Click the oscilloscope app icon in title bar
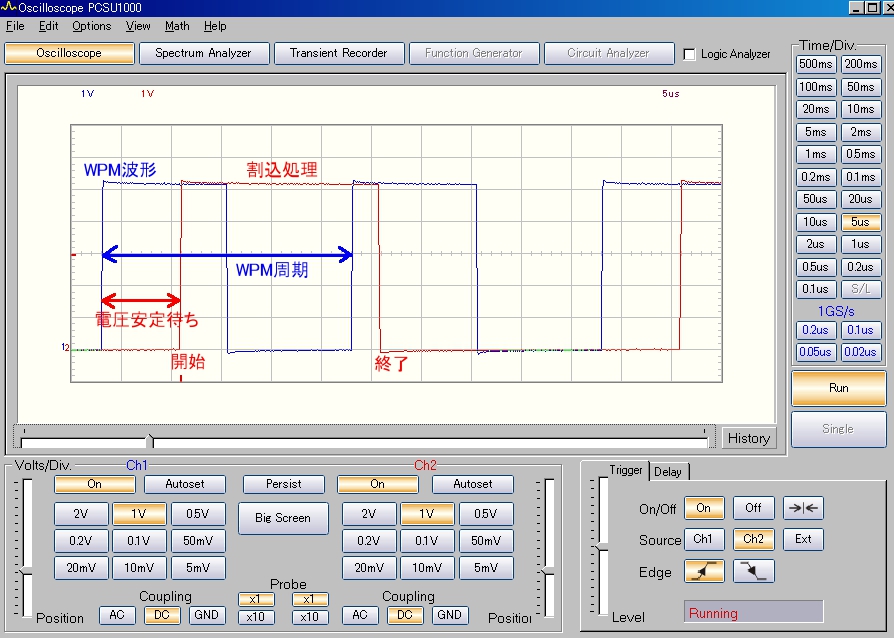The height and width of the screenshot is (638, 894). pos(9,7)
